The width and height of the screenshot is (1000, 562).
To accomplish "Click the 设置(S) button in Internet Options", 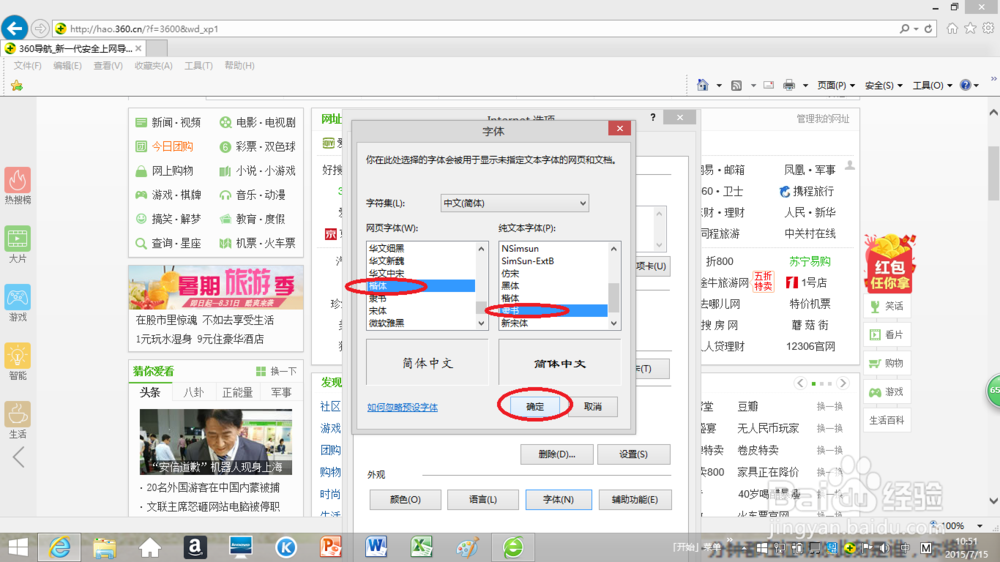I will coord(633,454).
